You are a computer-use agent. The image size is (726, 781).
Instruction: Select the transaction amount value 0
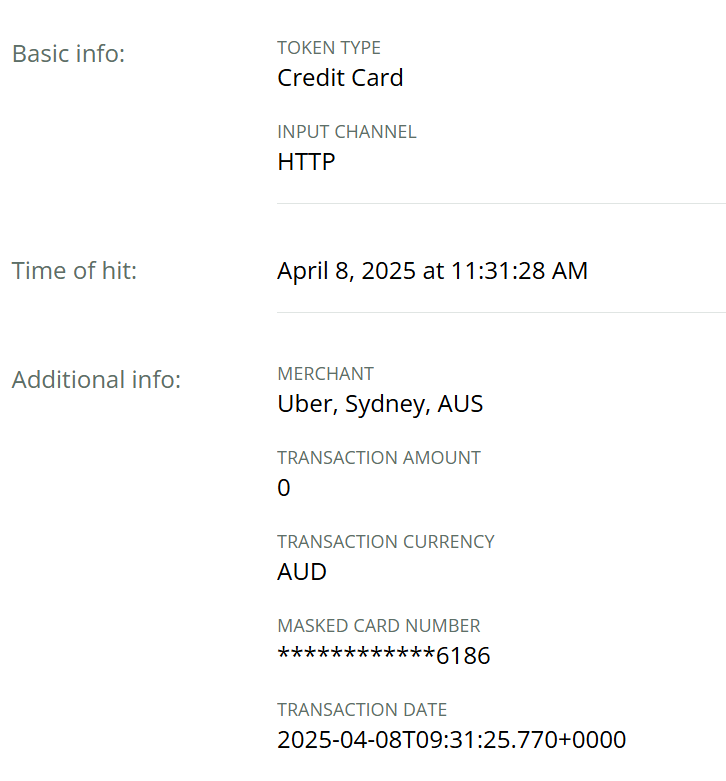[284, 488]
